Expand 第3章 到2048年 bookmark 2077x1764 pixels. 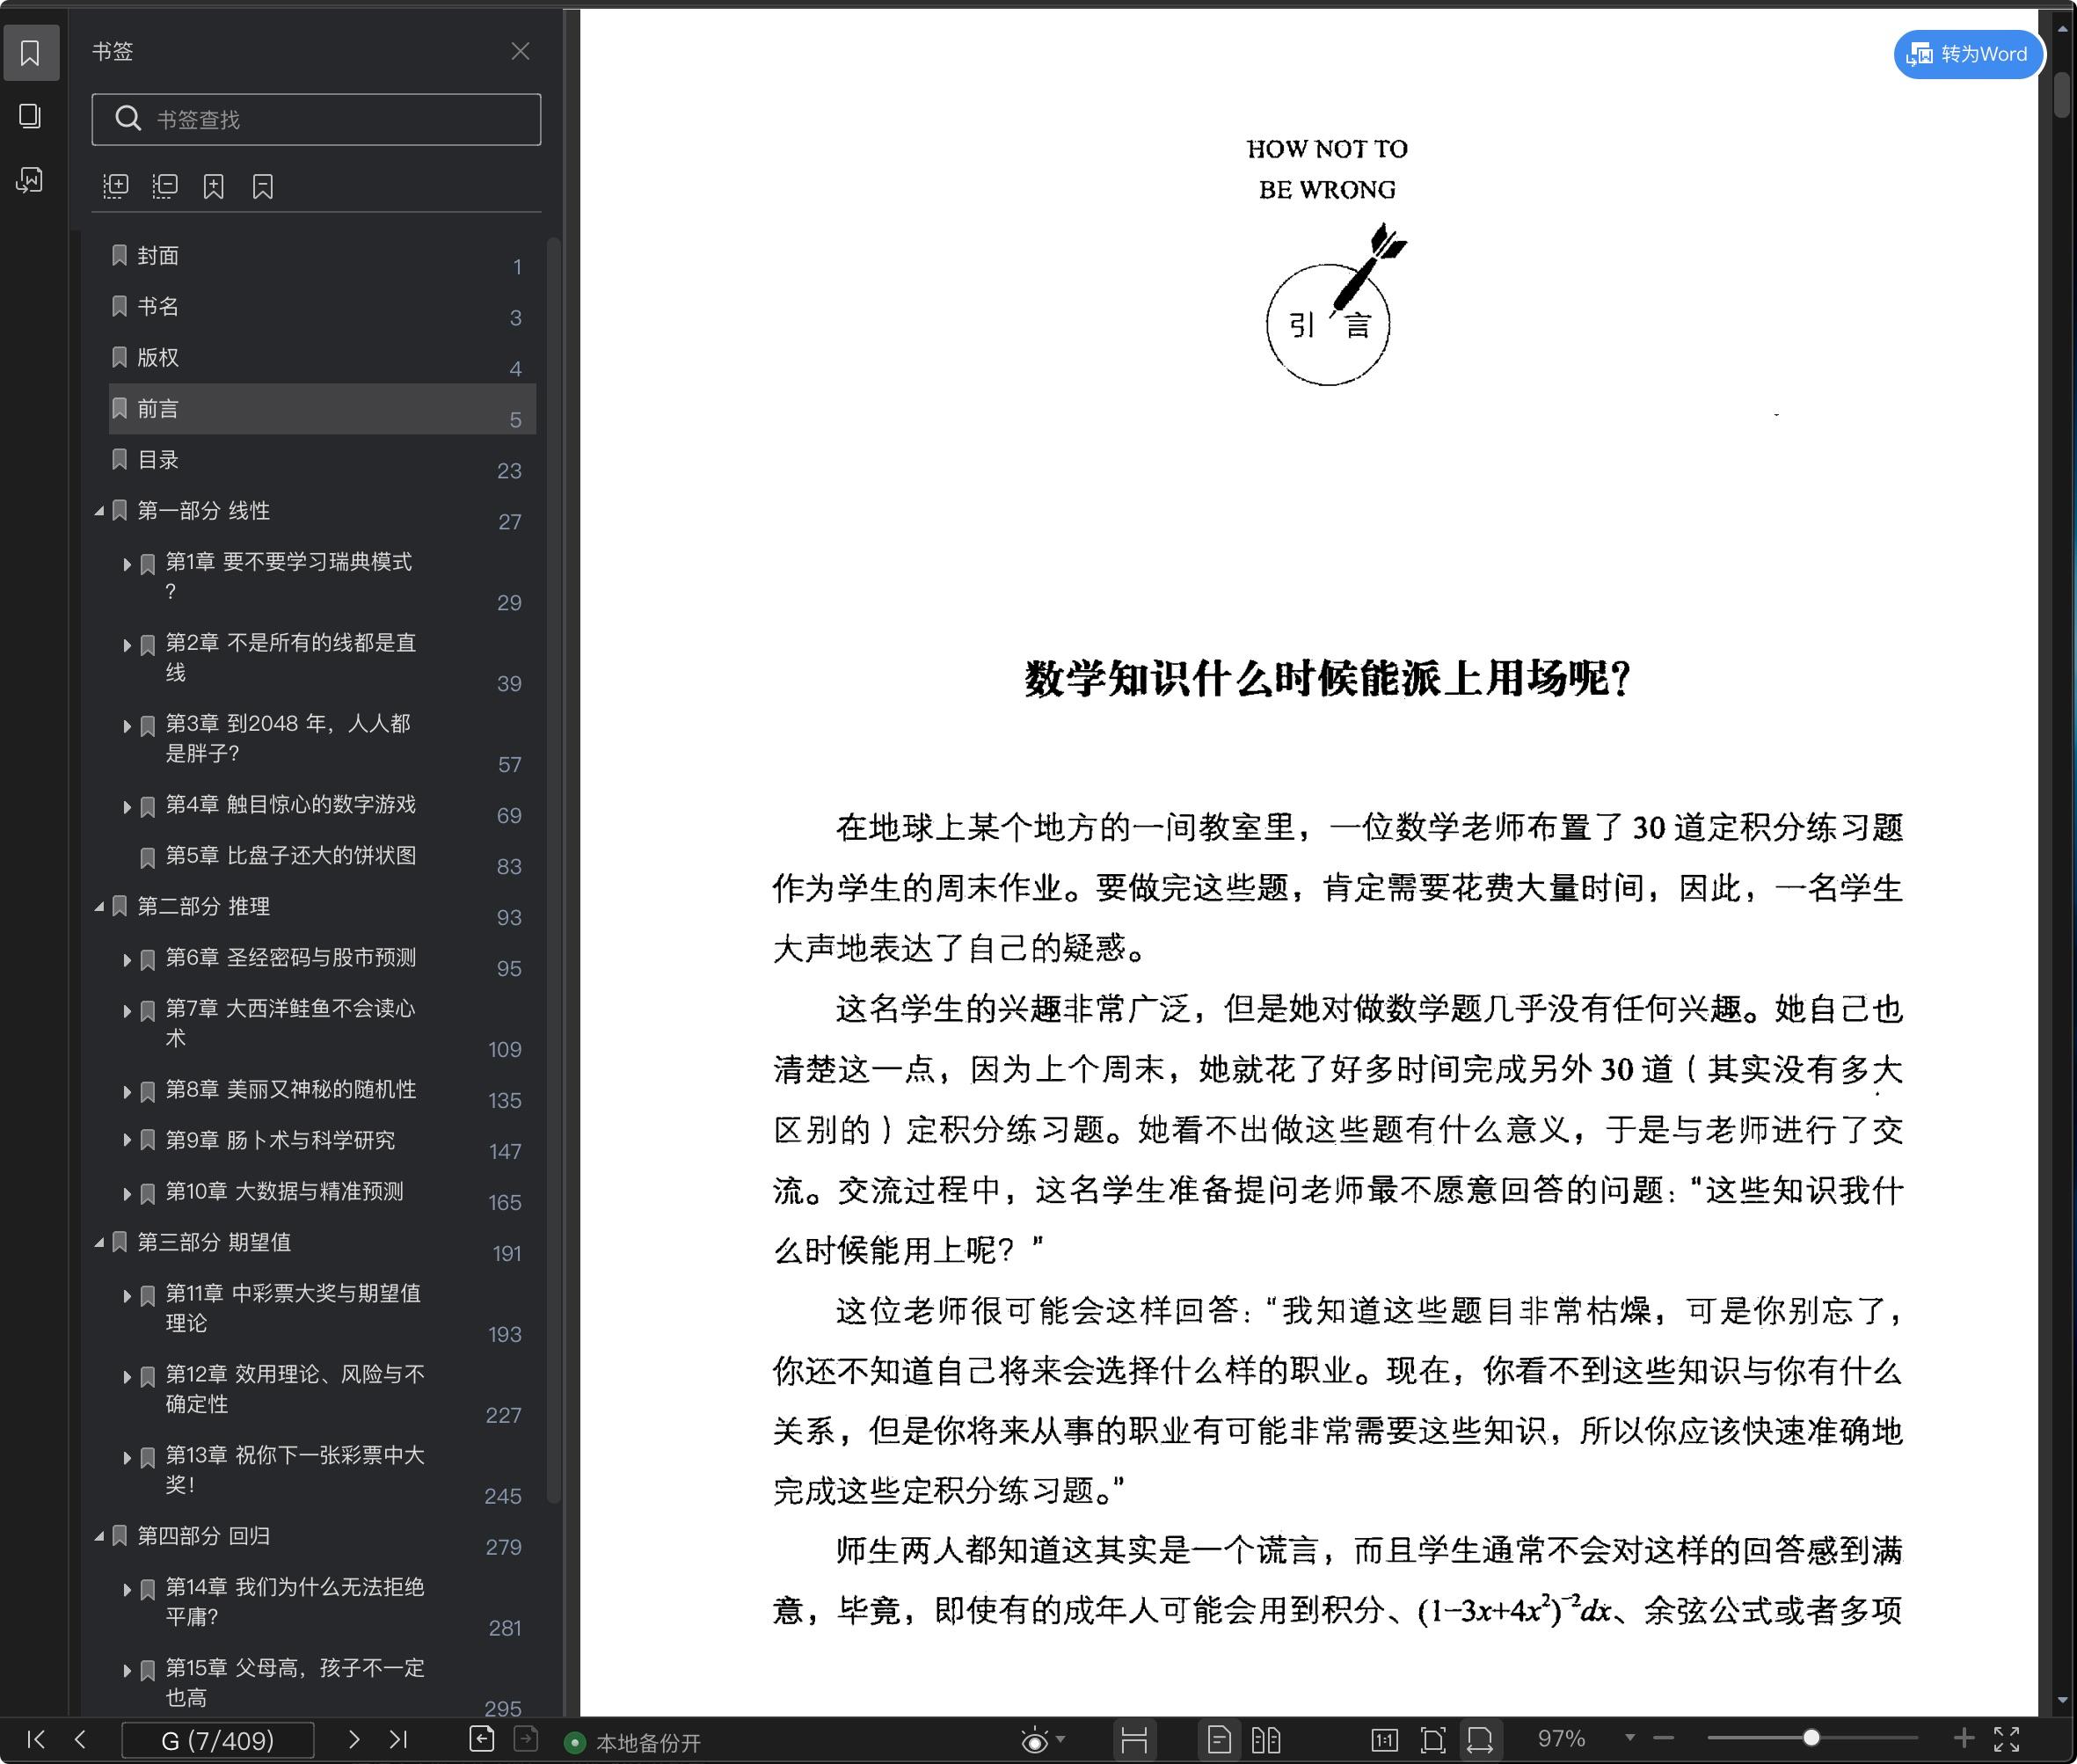tap(127, 727)
